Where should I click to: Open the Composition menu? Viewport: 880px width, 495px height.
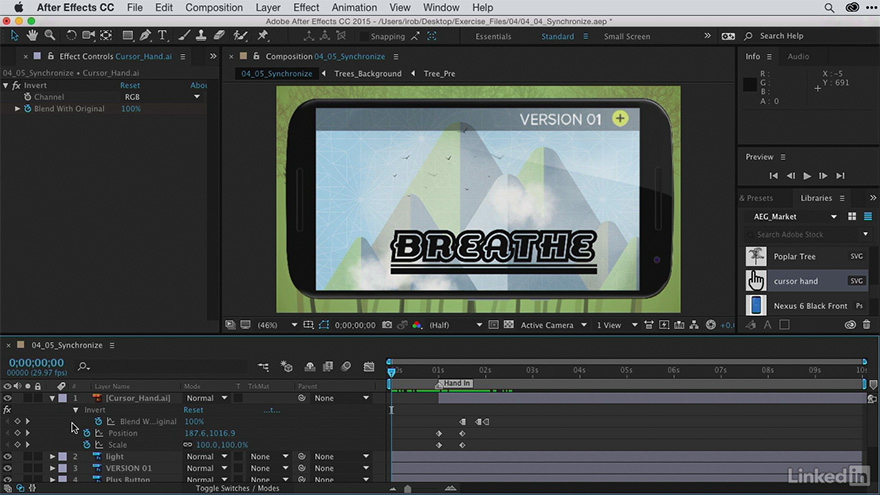click(x=214, y=8)
